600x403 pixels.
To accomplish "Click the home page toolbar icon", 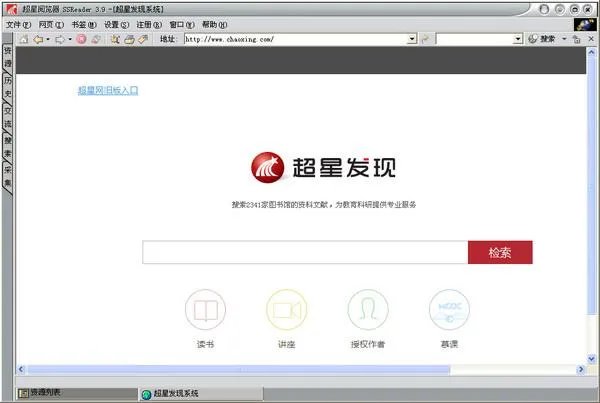I will pos(24,39).
